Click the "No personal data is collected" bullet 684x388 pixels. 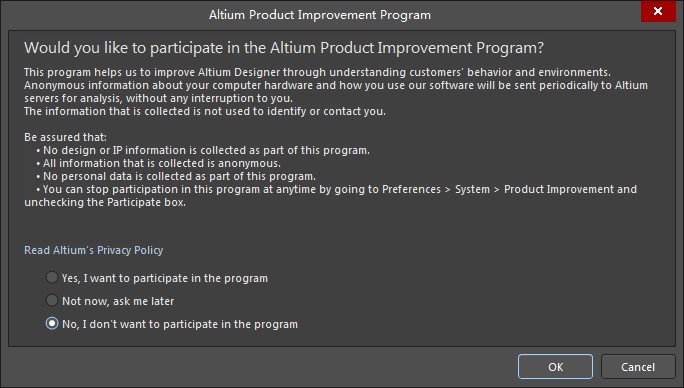click(176, 176)
